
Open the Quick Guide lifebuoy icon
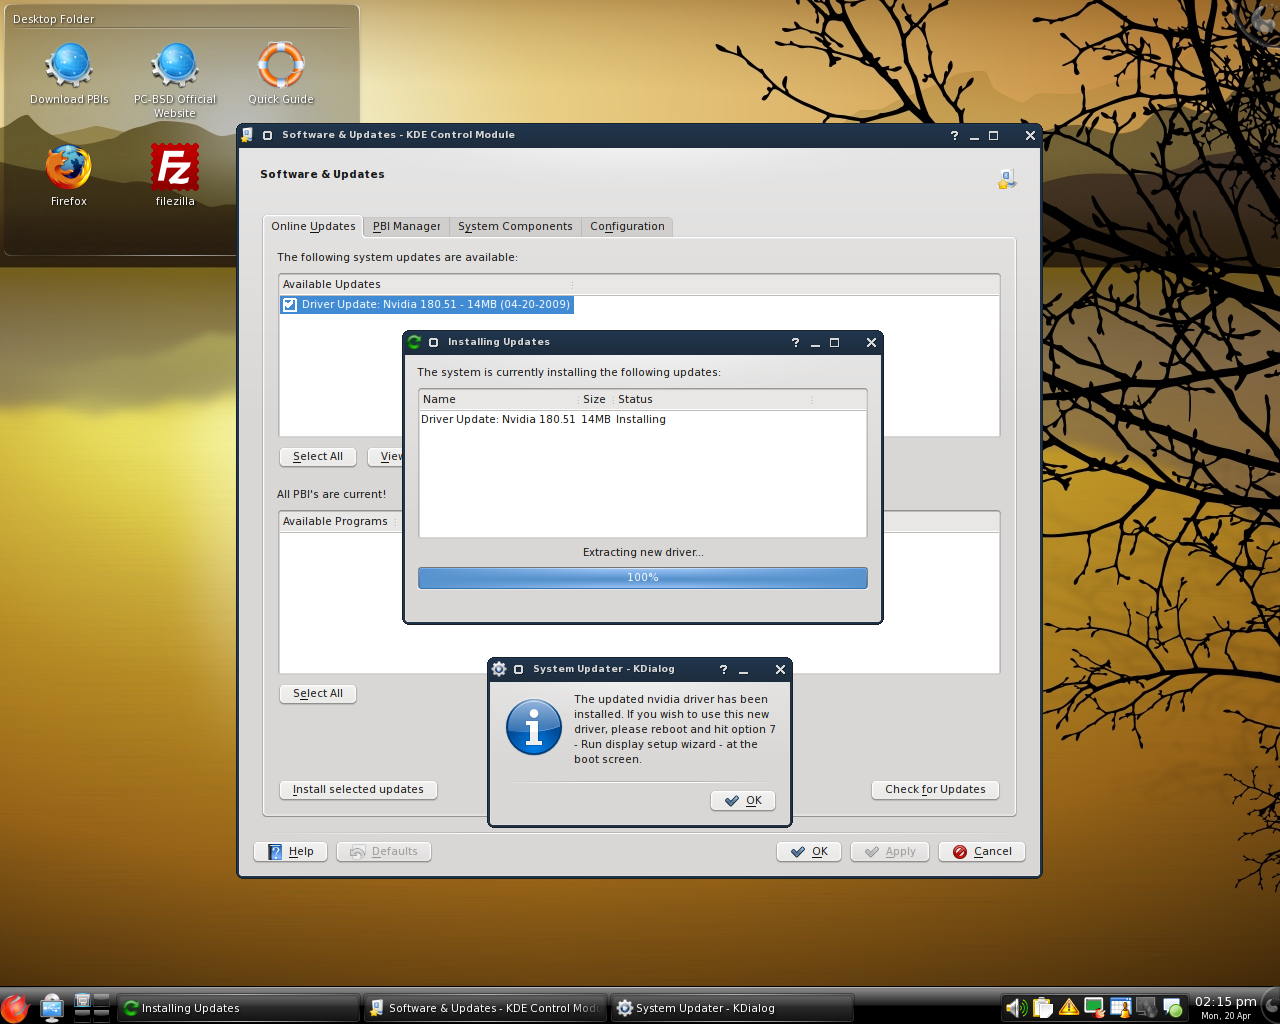point(281,66)
